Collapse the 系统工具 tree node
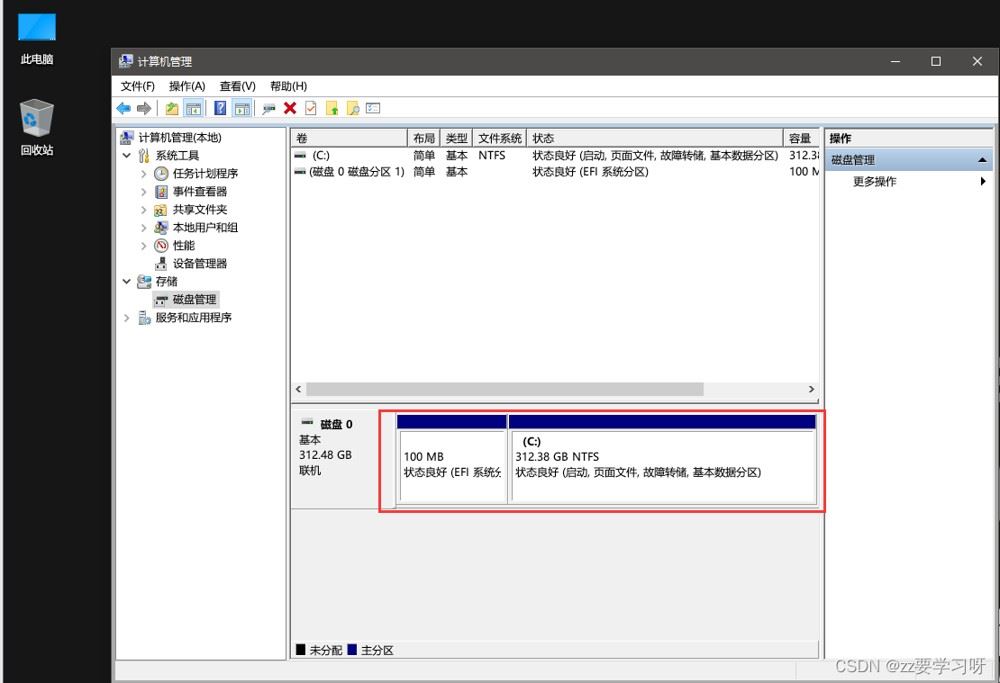 [126, 156]
